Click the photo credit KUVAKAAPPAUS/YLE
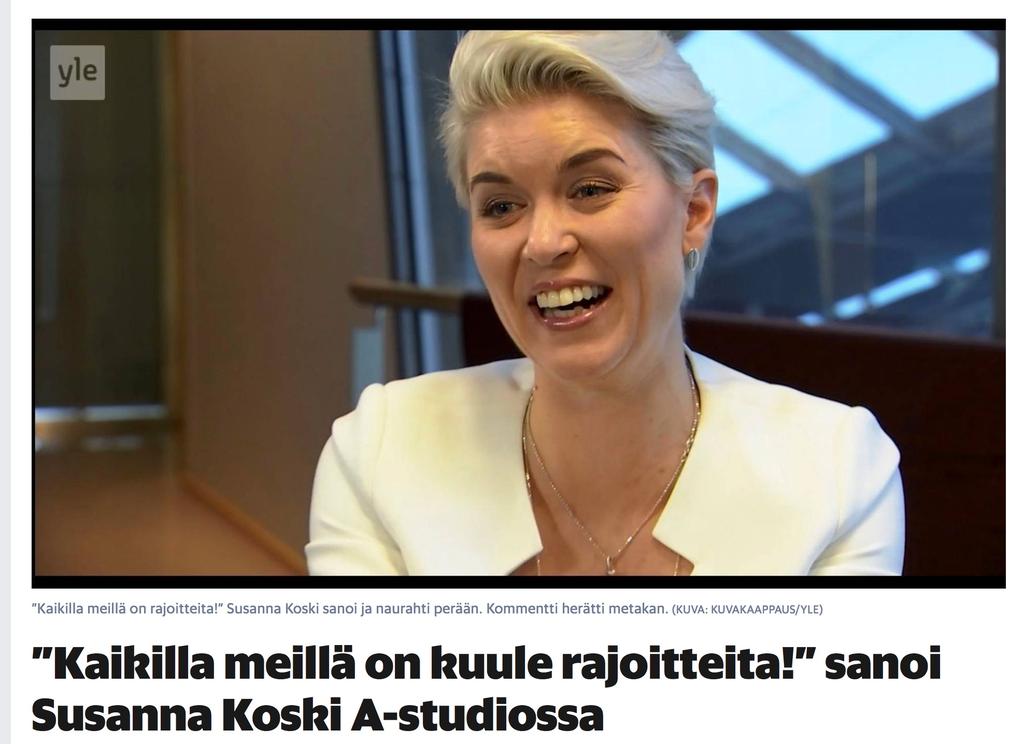This screenshot has width=1024, height=744. coord(747,609)
